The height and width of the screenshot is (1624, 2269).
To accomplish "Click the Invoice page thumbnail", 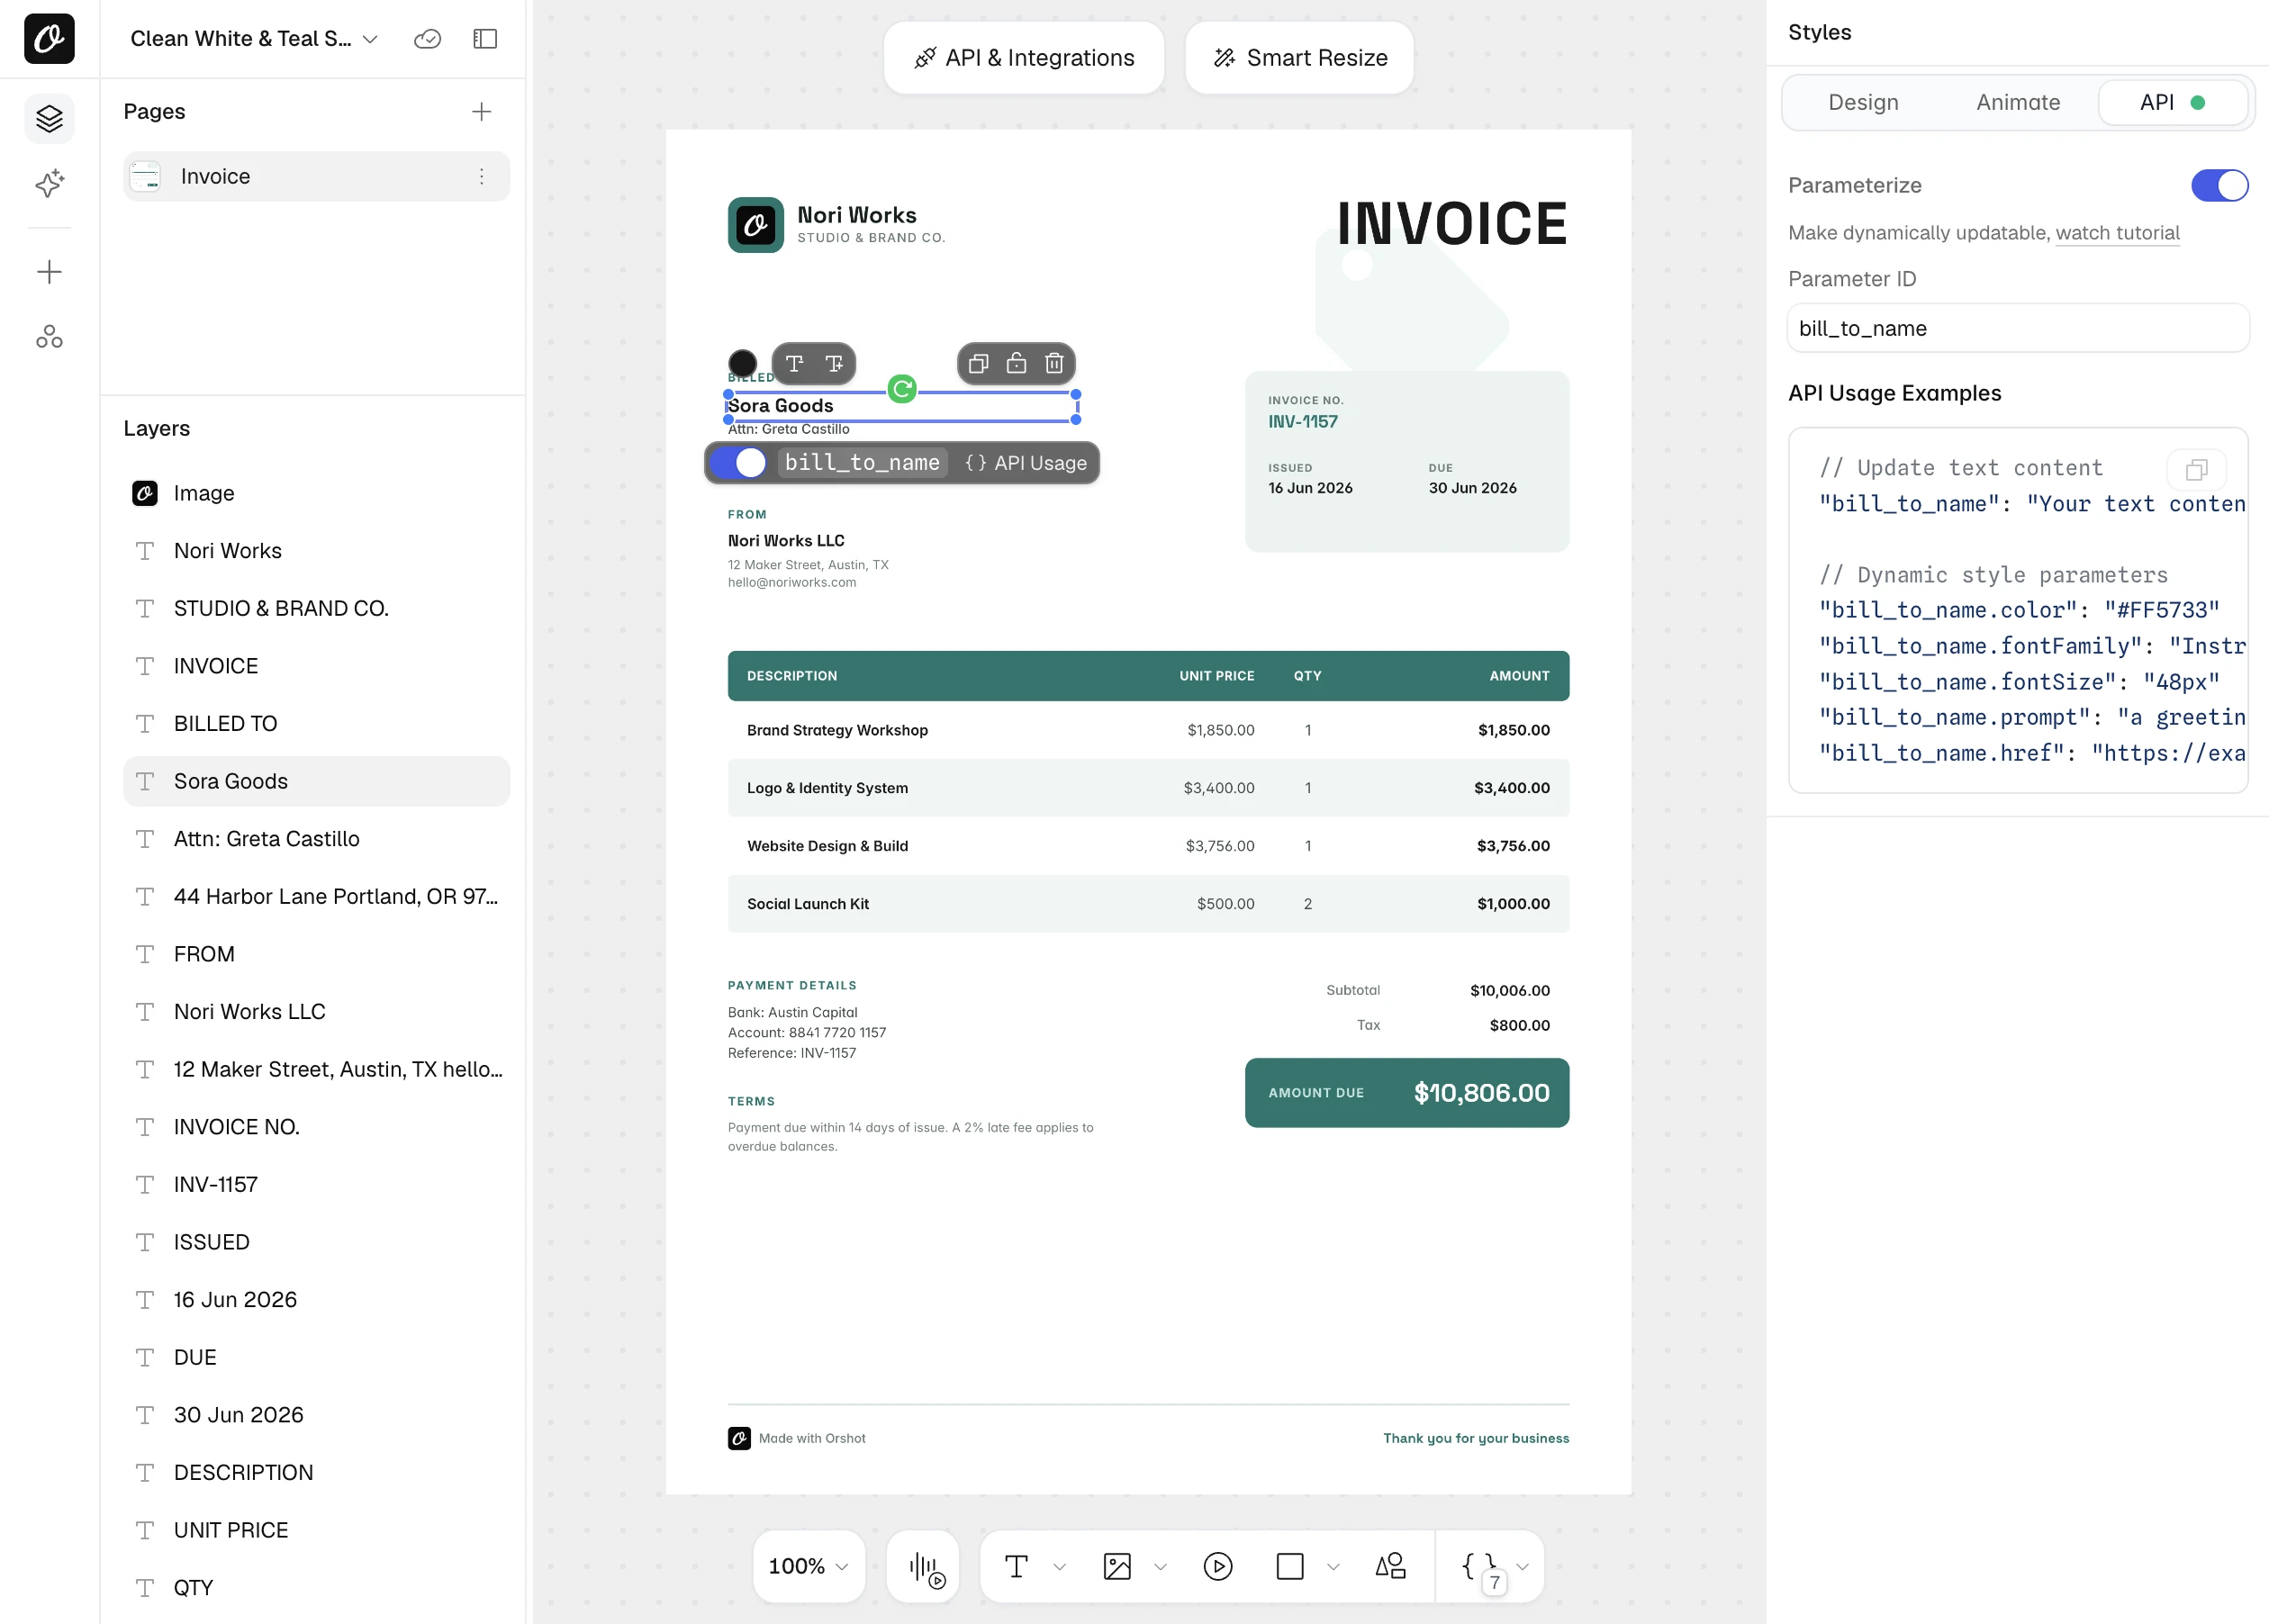I will [145, 176].
